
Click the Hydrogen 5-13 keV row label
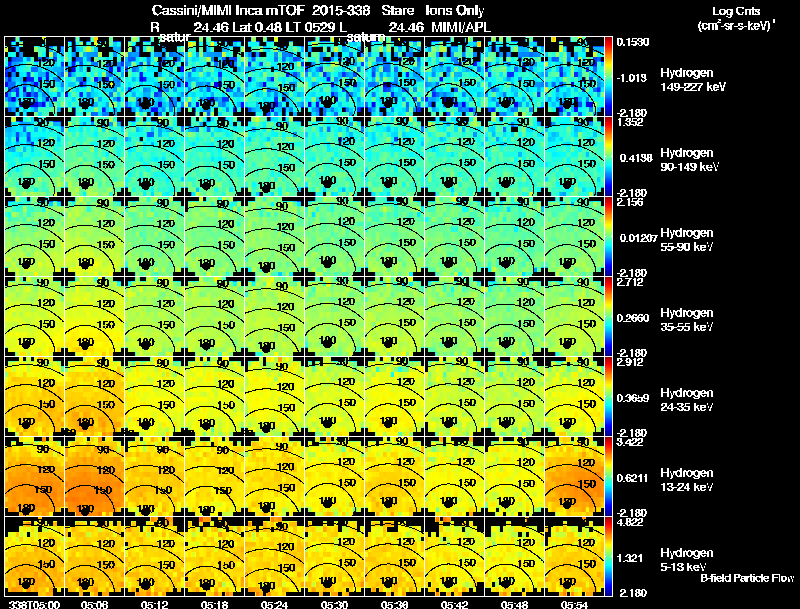(687, 560)
